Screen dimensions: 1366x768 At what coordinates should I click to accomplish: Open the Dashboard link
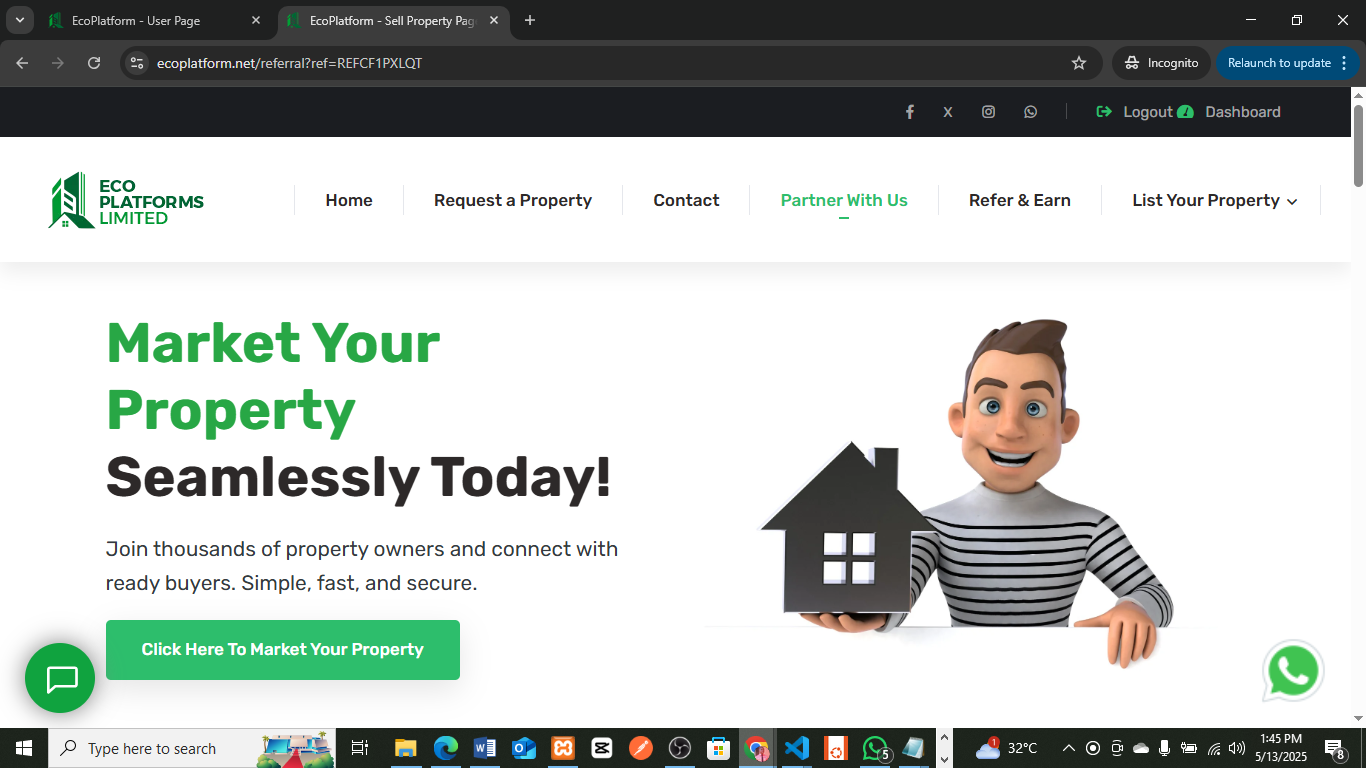point(1243,112)
